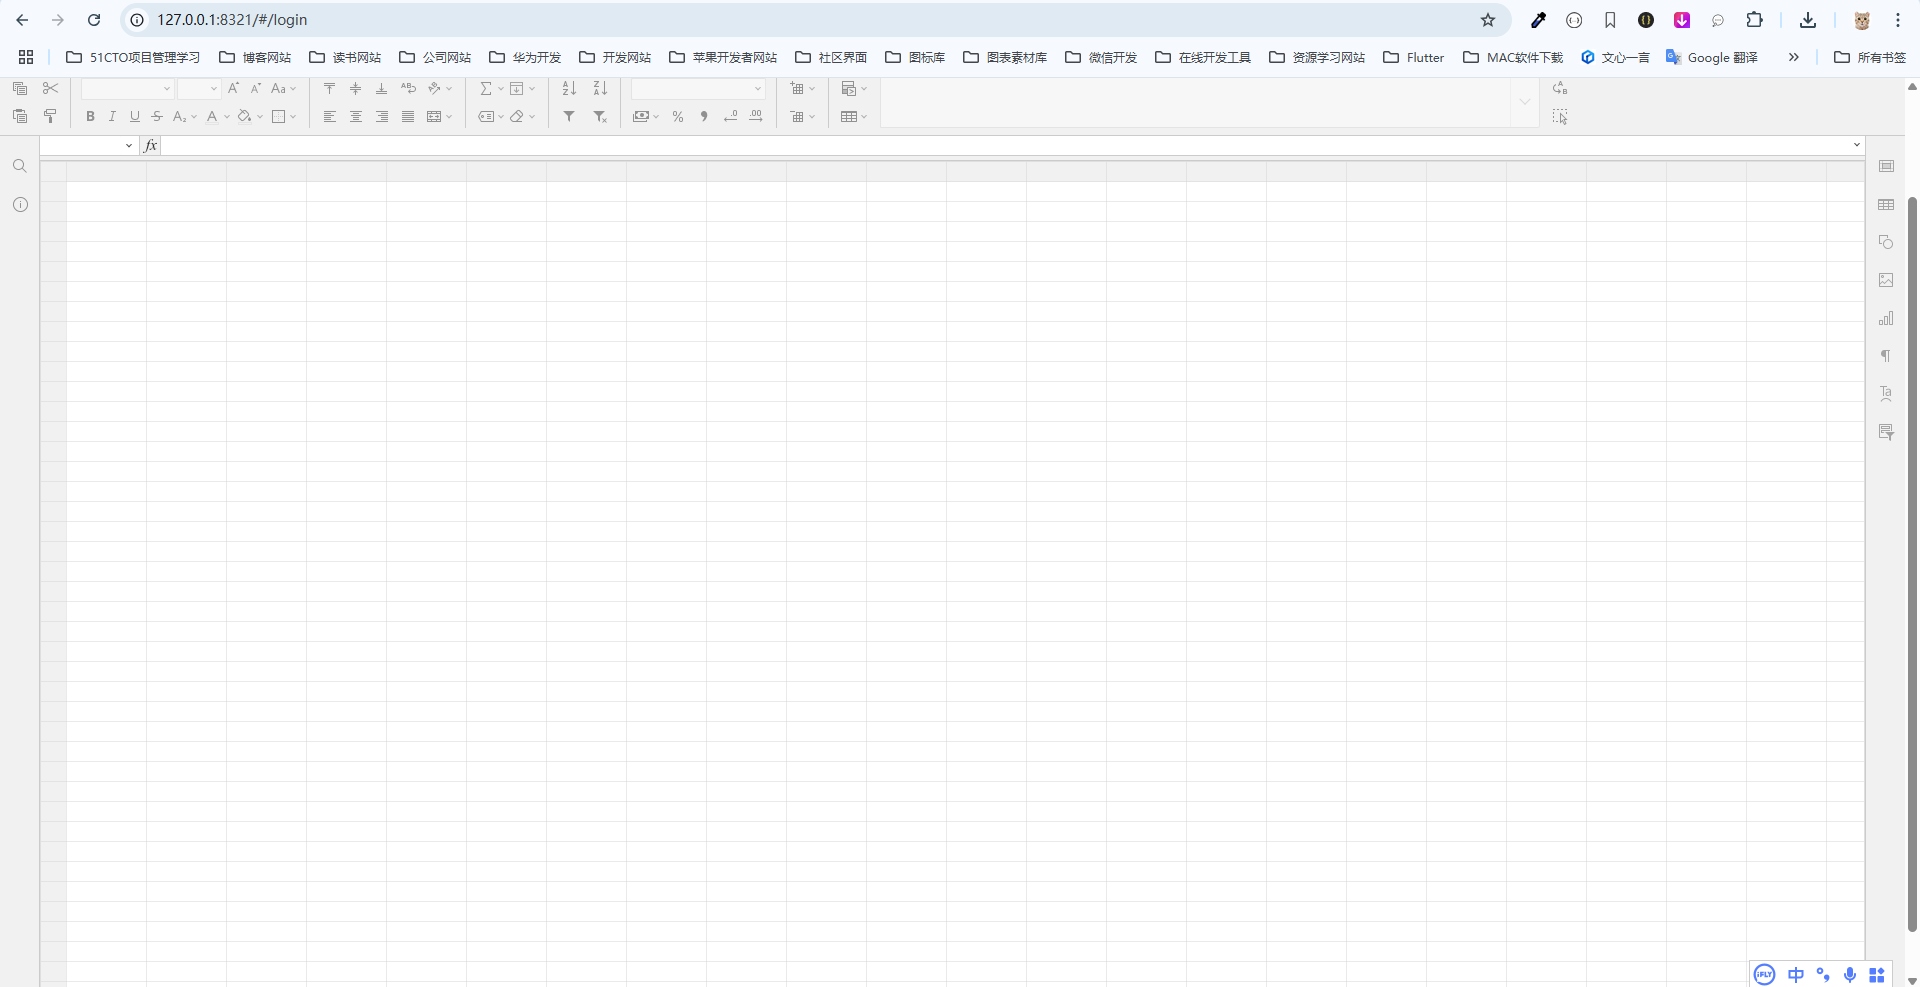This screenshot has height=987, width=1920.
Task: Open the font name dropdown
Action: pos(166,89)
